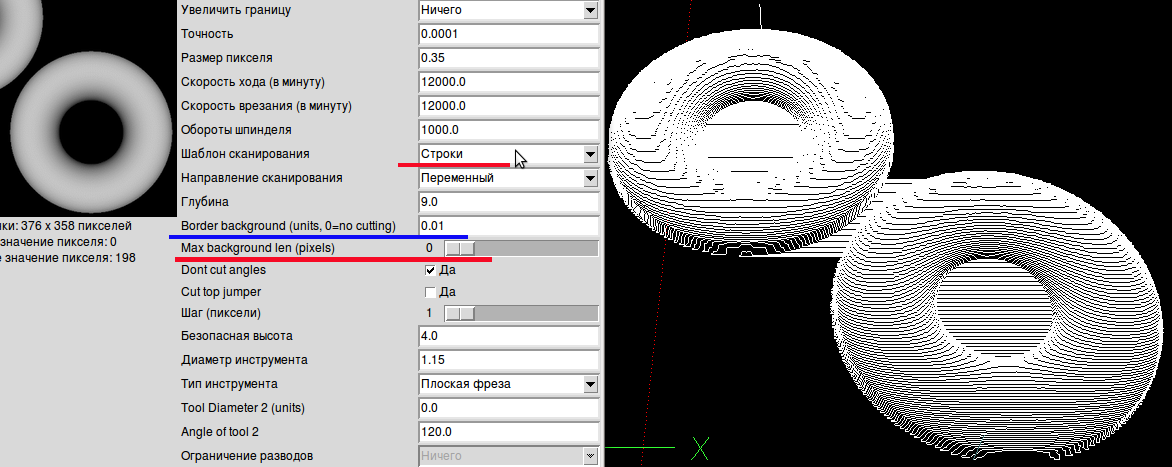Screen dimensions: 1172x467
Task: Edit the Диаметр инструмента value 1.15
Action: pos(509,359)
